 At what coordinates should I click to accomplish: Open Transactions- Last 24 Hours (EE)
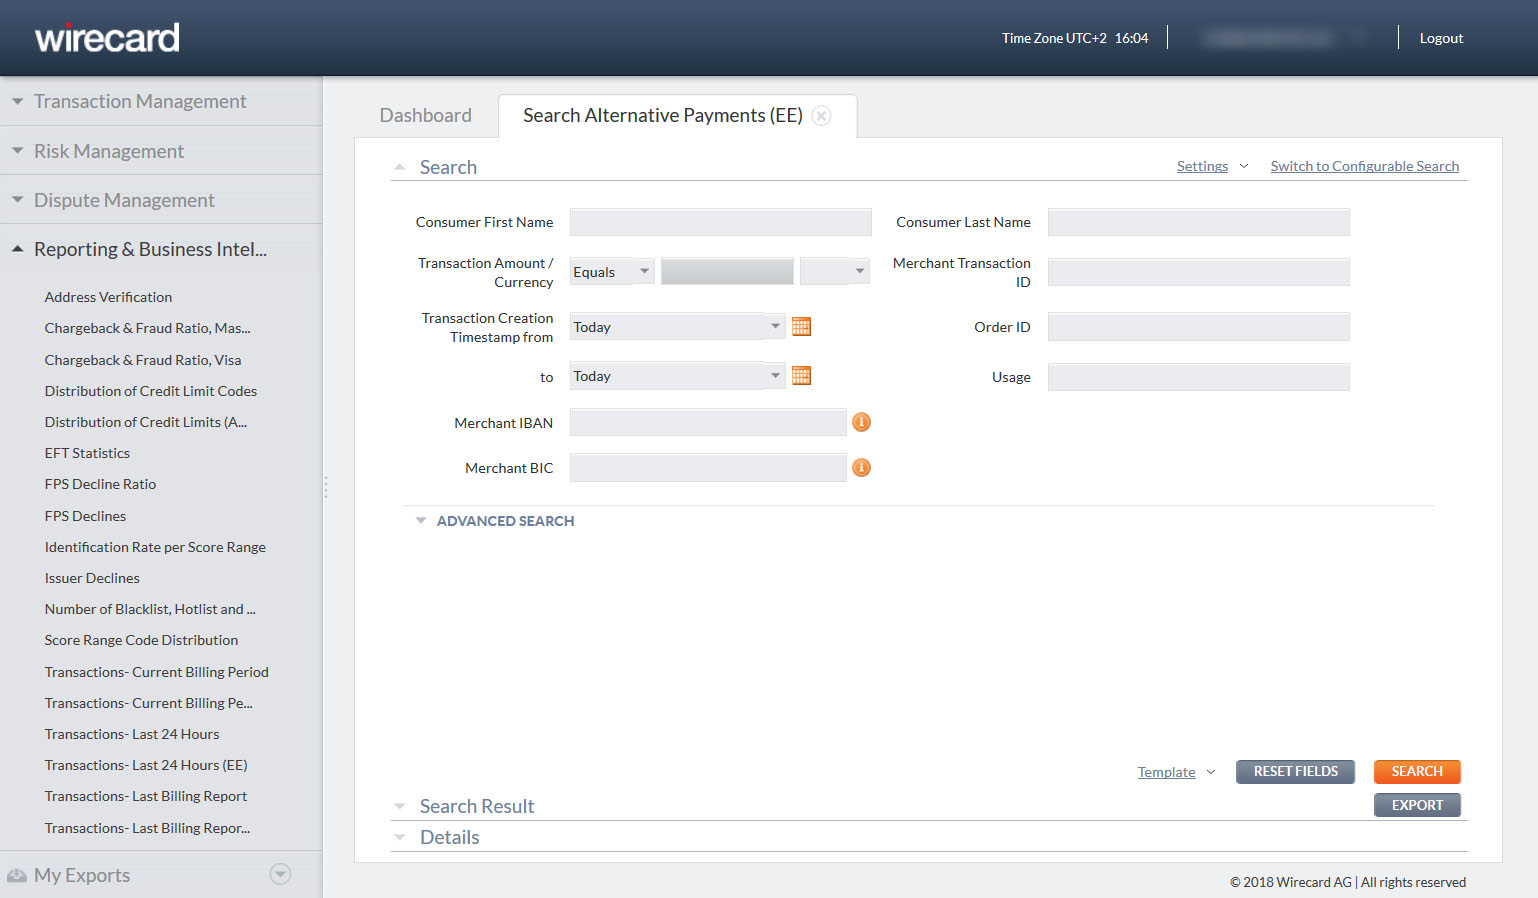(x=146, y=765)
